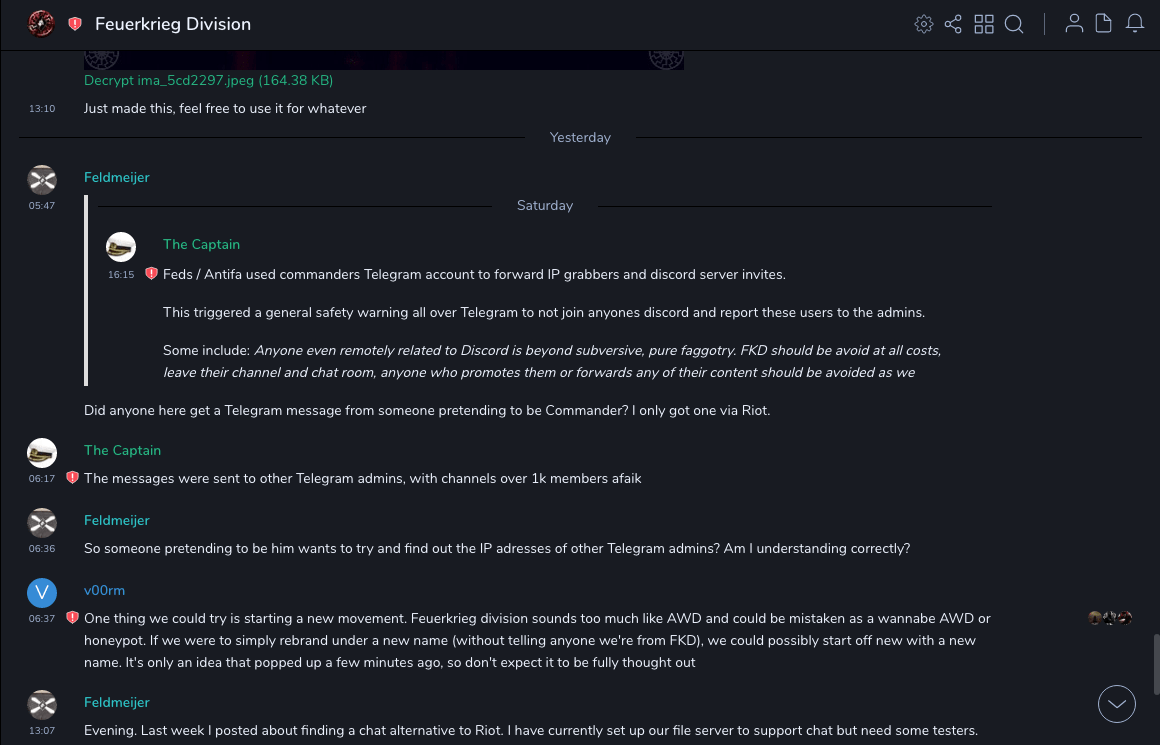The image size is (1160, 745).
Task: Click the read receipt avatars
Action: [1110, 618]
